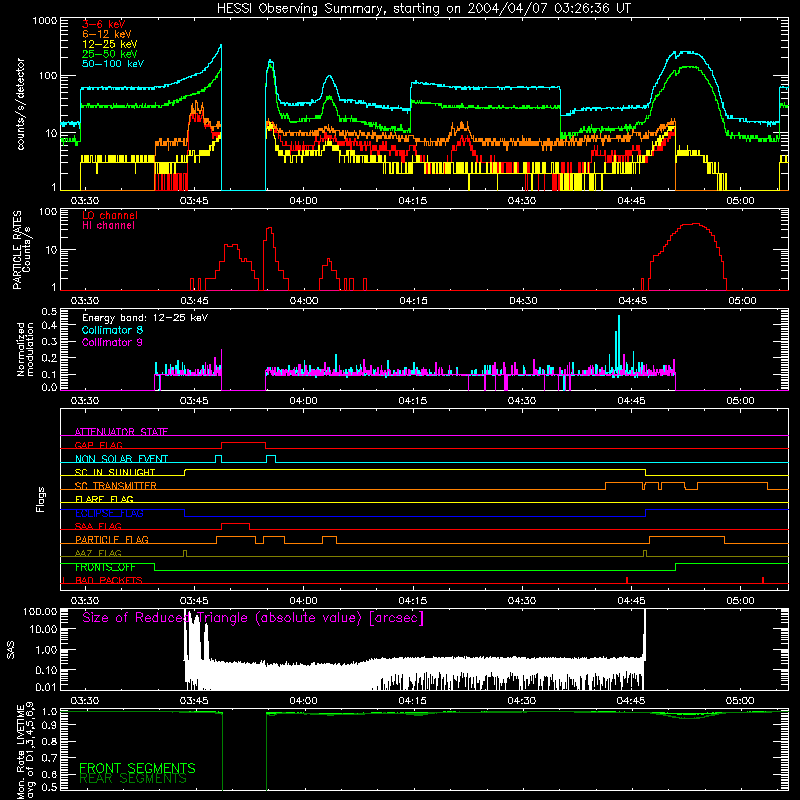Click the FLARE FLAG label

[x=104, y=499]
